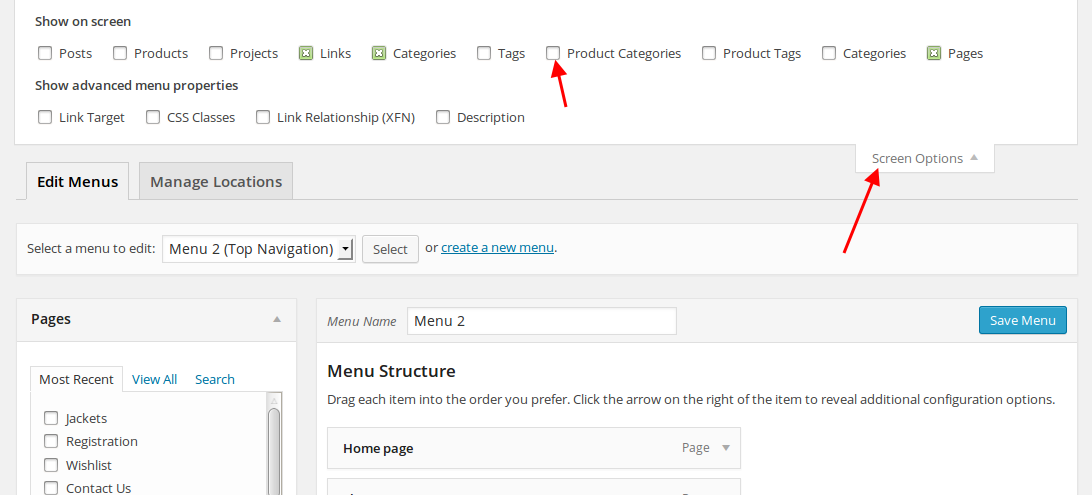
Task: Show the Most Recent pages tab
Action: tap(77, 379)
